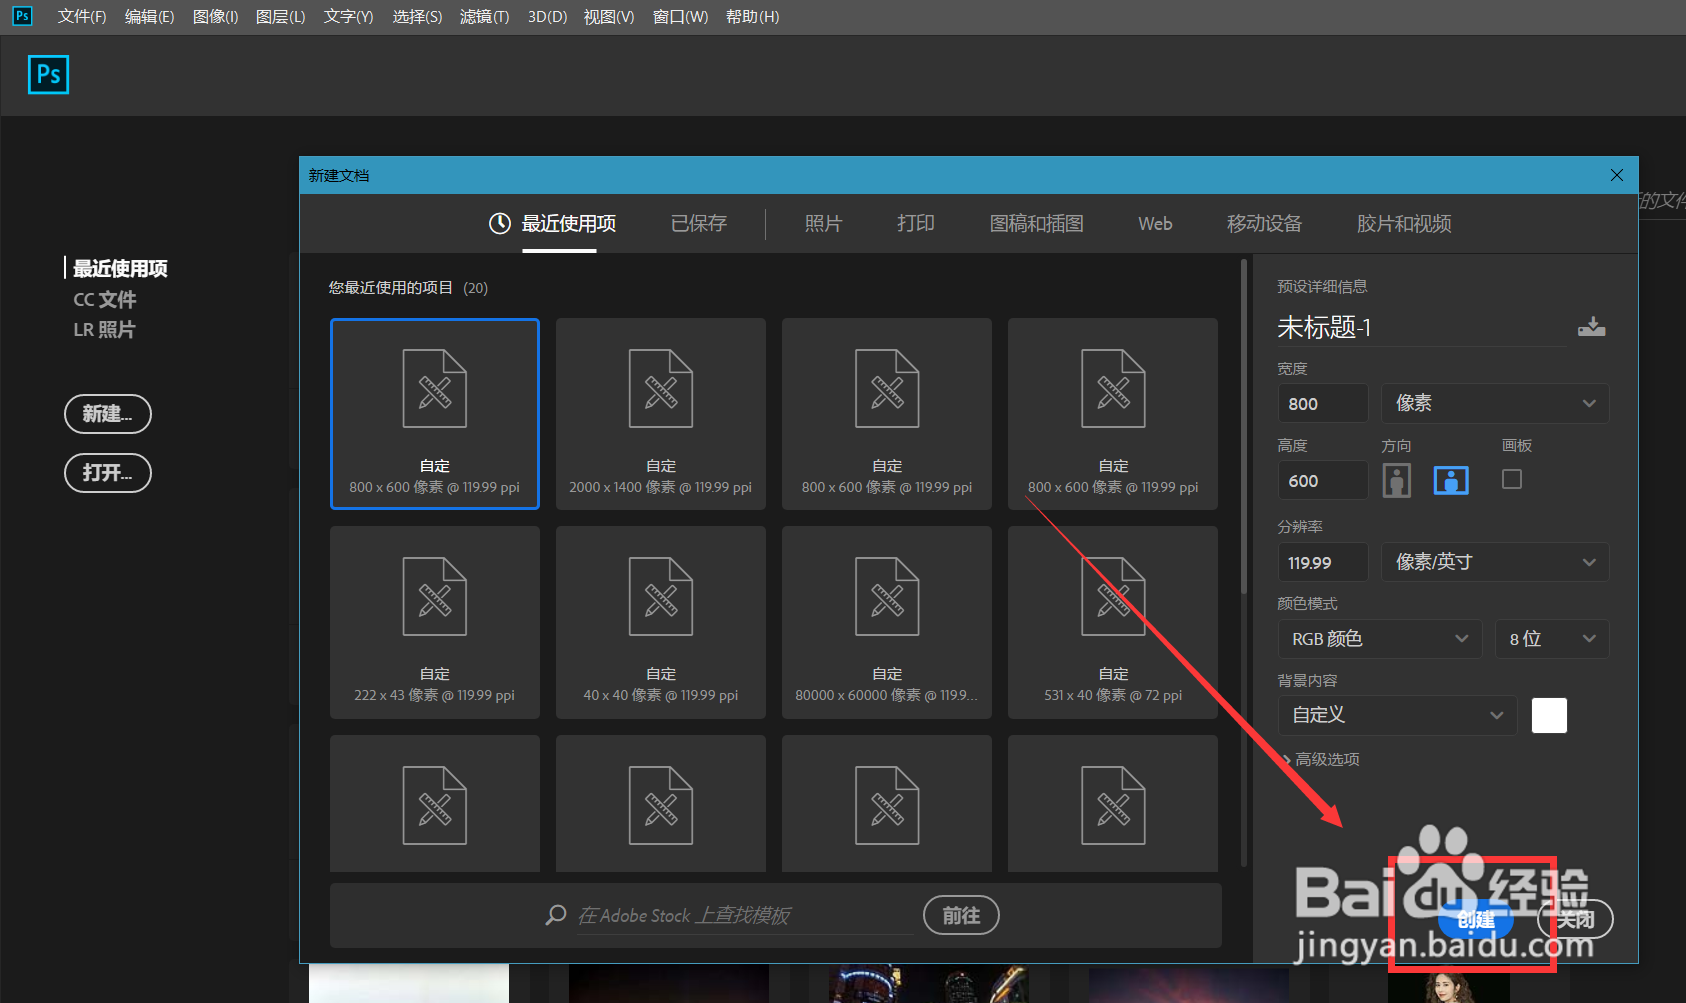The height and width of the screenshot is (1003, 1686).
Task: Open the 8 位 bit depth dropdown
Action: point(1552,639)
